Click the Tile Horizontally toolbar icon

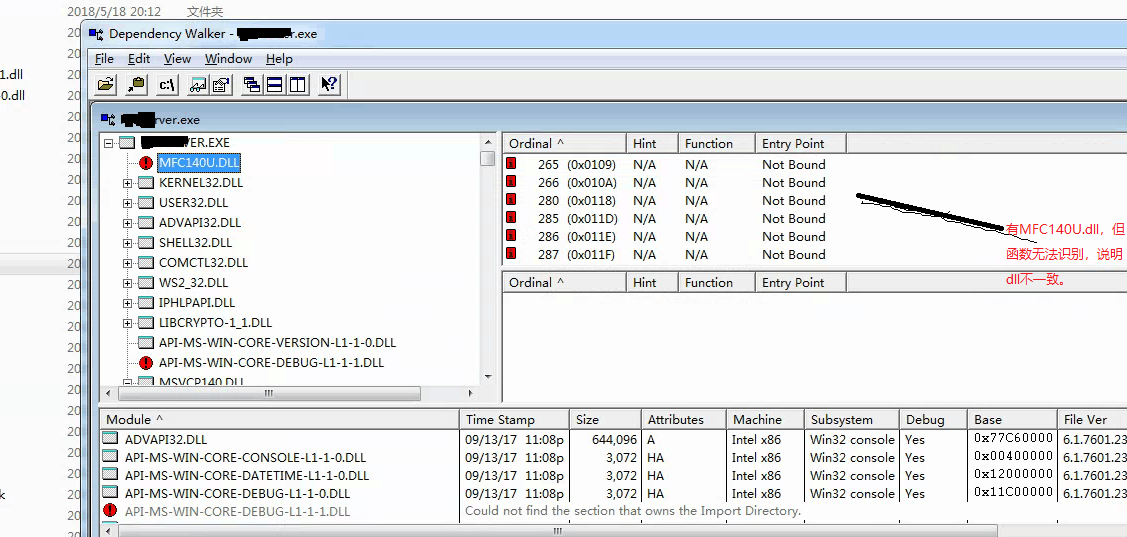pos(275,85)
